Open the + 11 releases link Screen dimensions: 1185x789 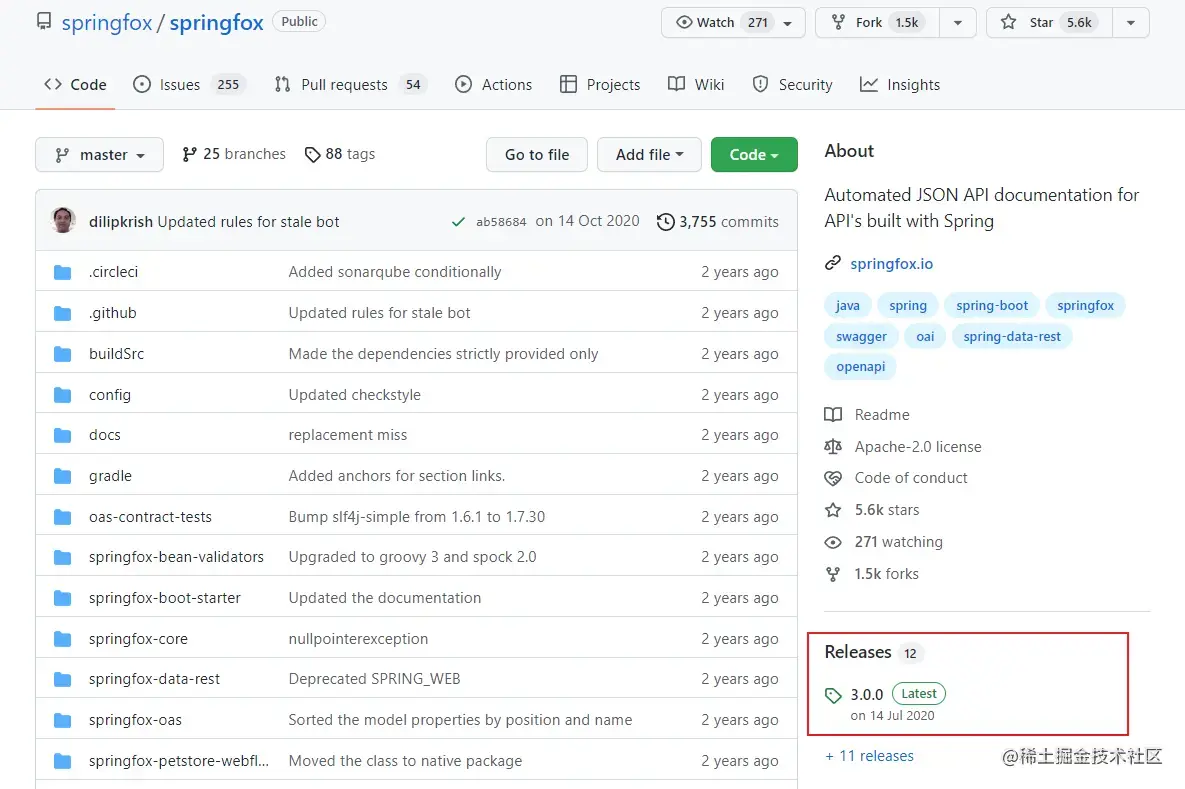tap(869, 756)
